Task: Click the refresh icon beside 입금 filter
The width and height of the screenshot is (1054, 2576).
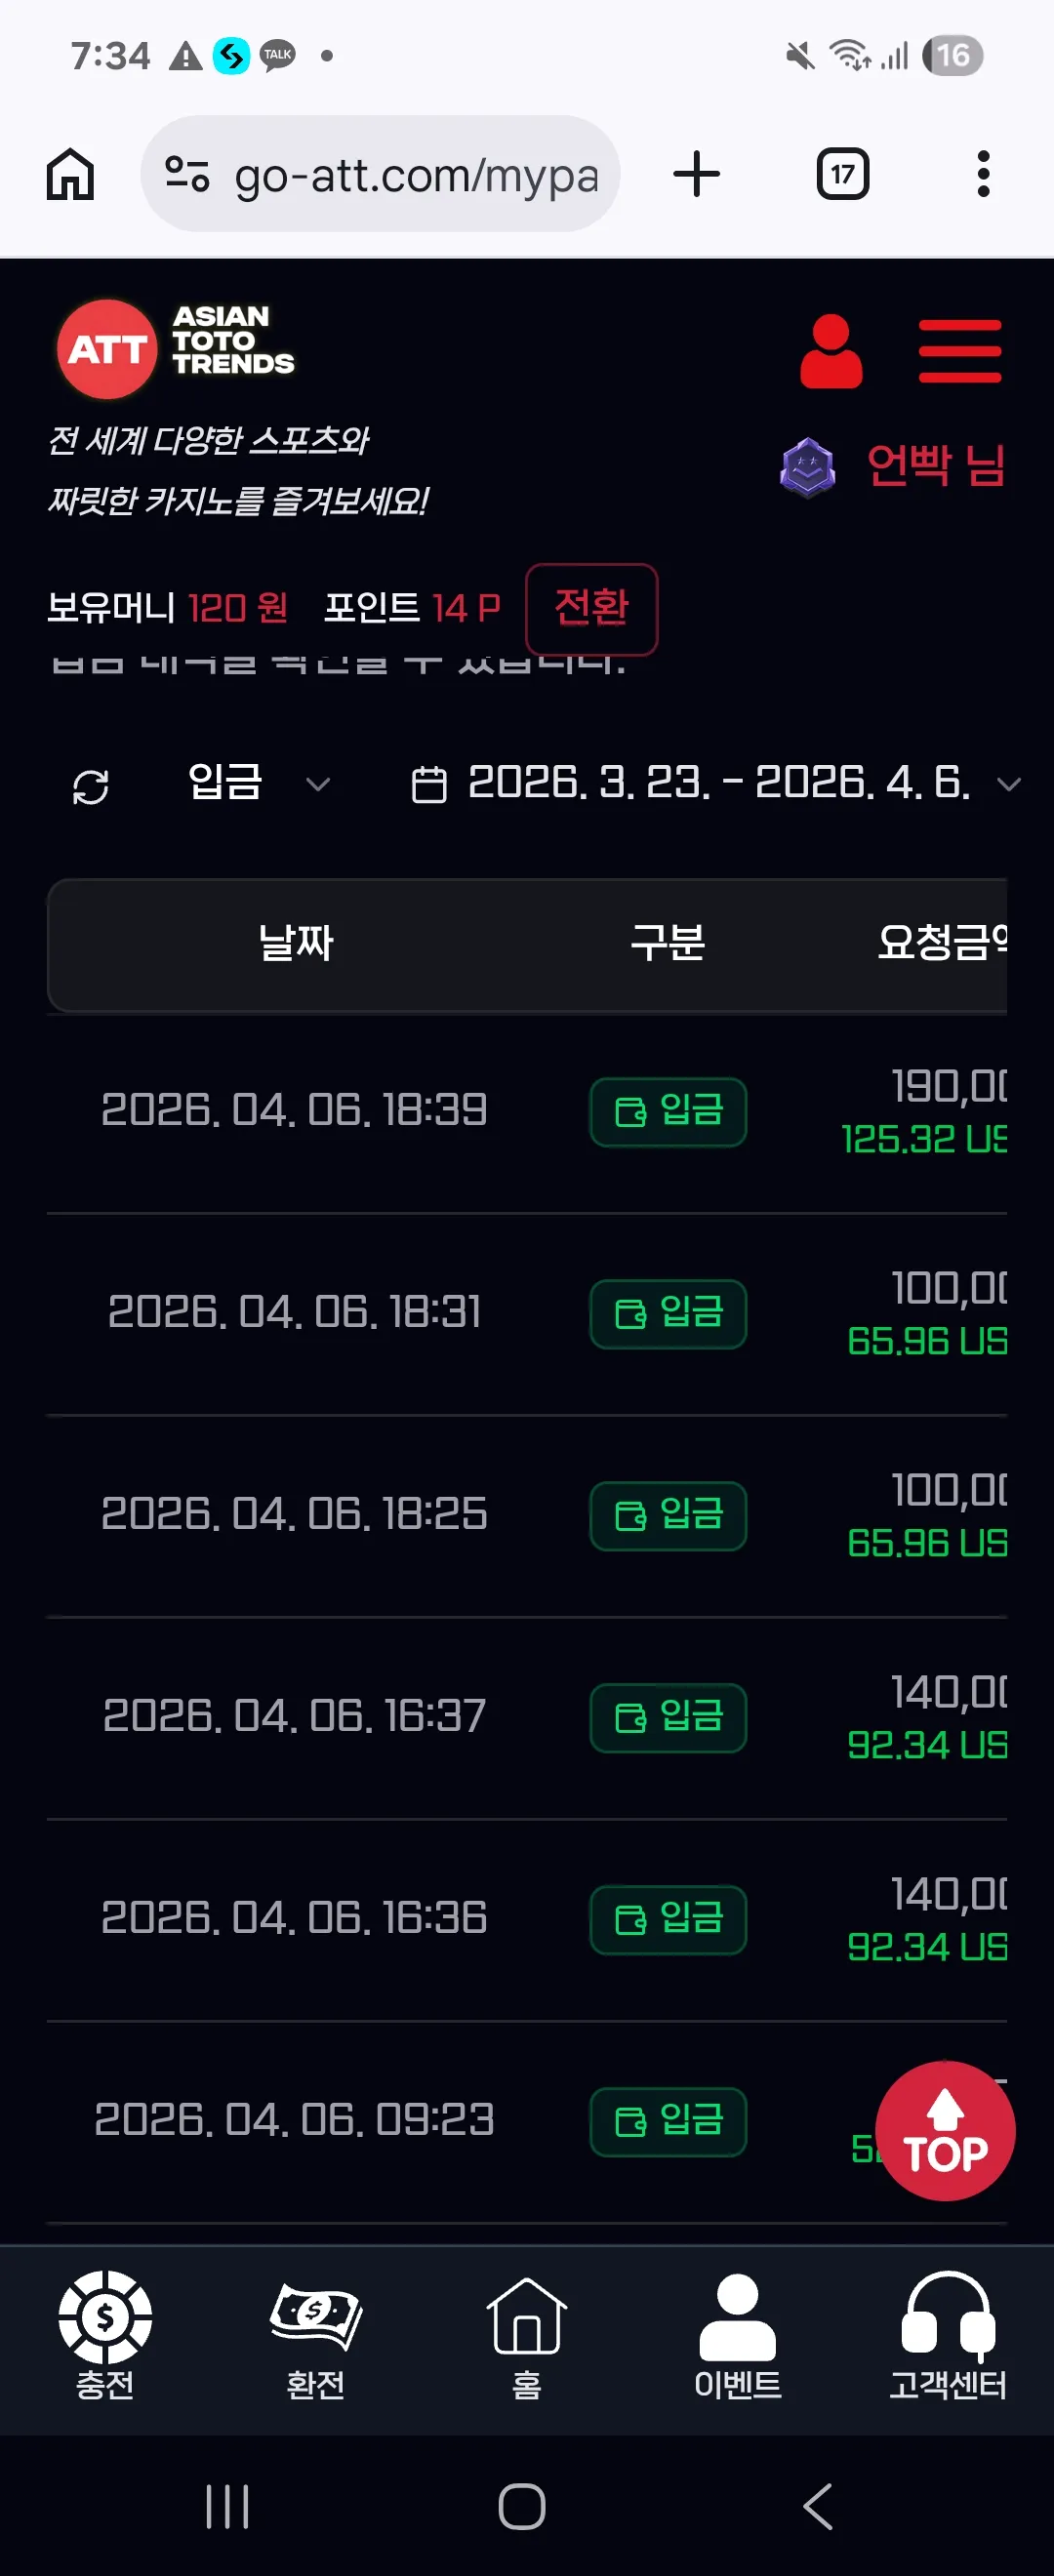Action: click(x=91, y=786)
